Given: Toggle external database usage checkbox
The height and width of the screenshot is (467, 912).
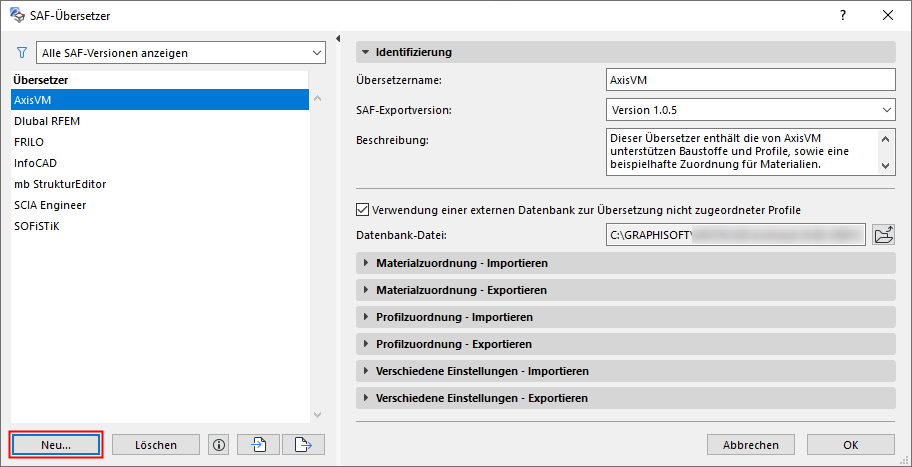Looking at the screenshot, I should [x=362, y=209].
